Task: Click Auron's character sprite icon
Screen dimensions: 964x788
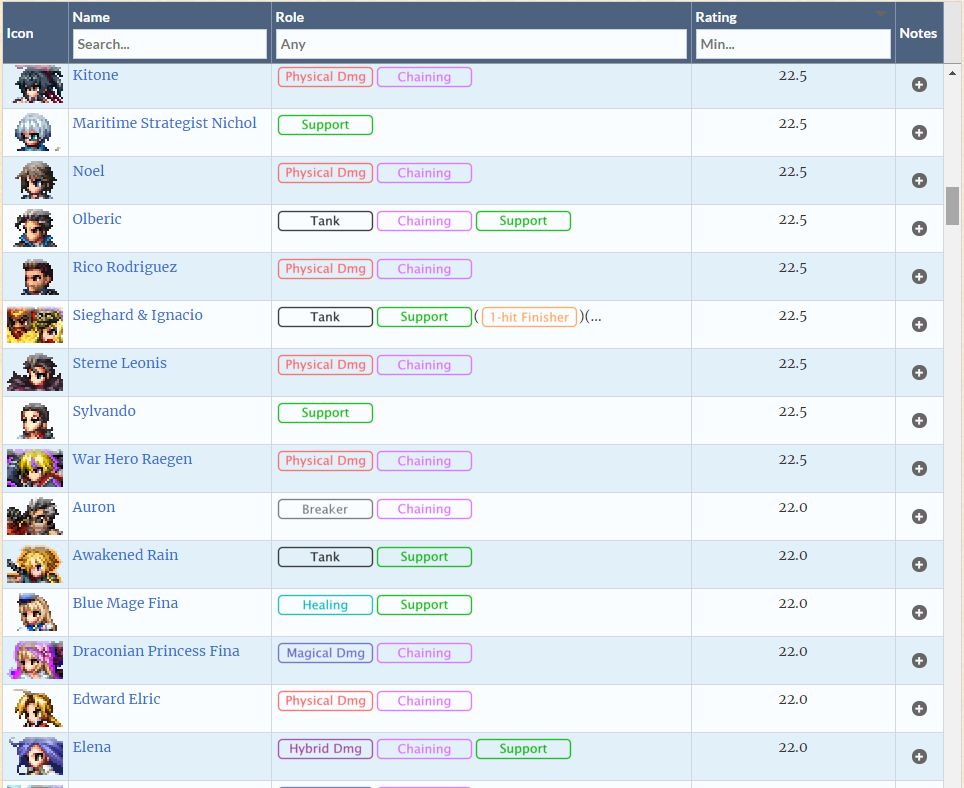Action: click(x=35, y=516)
